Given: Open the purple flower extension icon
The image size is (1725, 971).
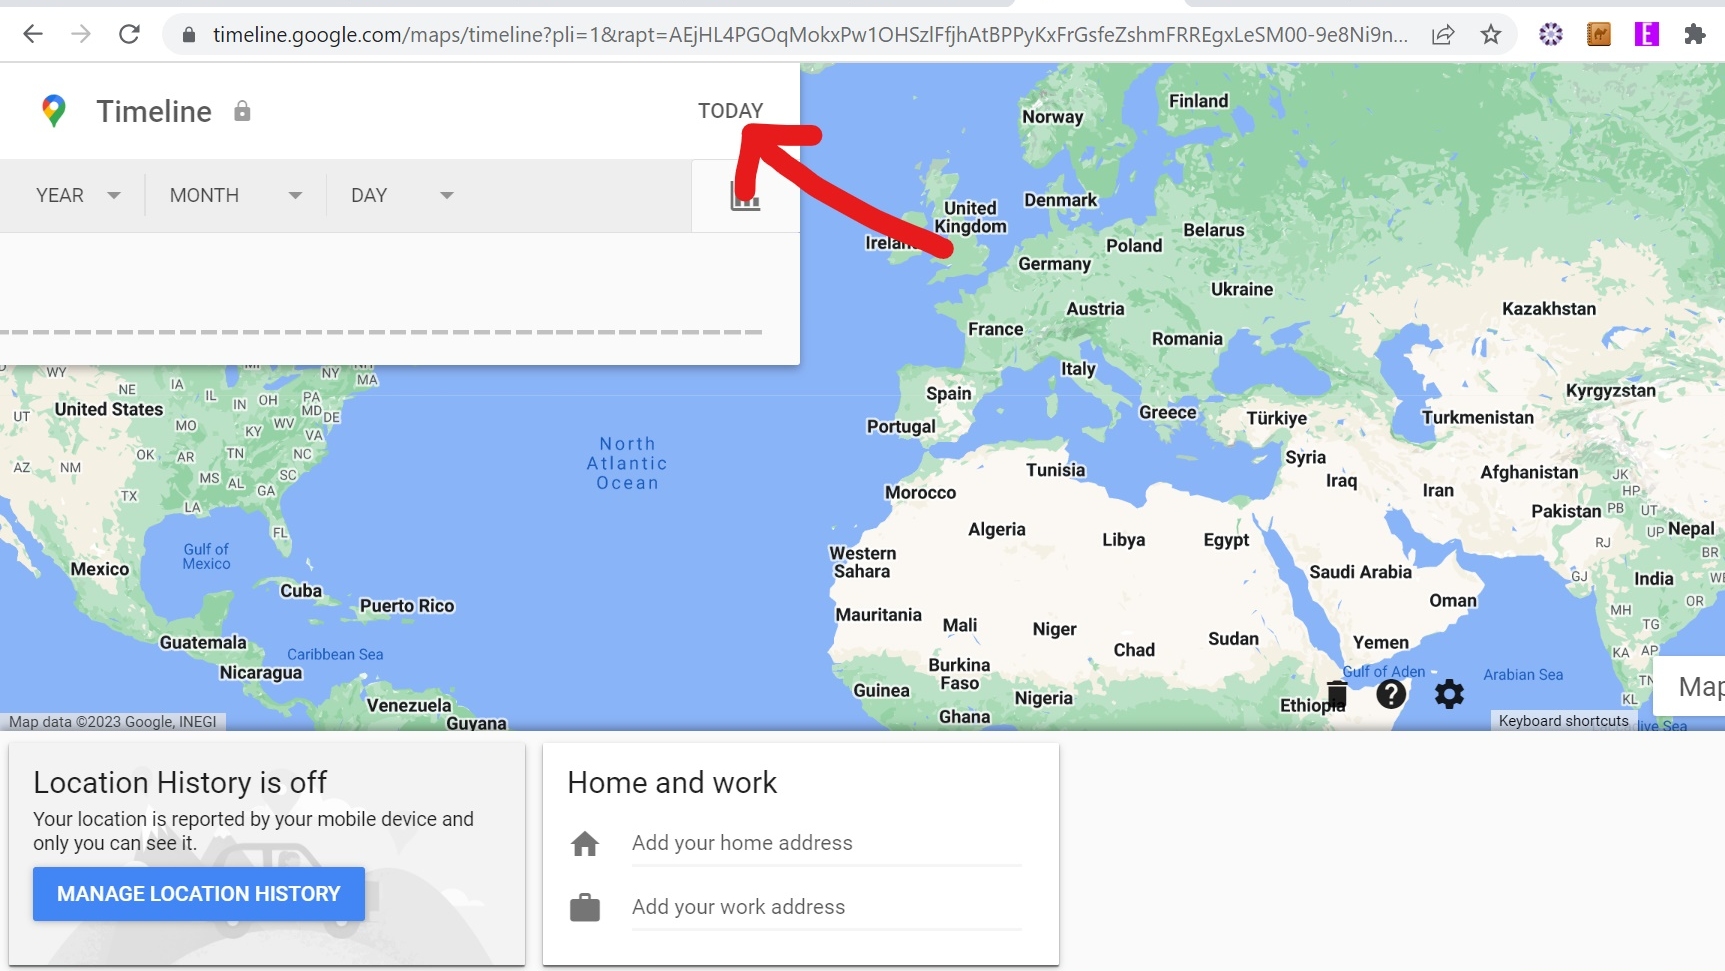Looking at the screenshot, I should click(x=1551, y=35).
